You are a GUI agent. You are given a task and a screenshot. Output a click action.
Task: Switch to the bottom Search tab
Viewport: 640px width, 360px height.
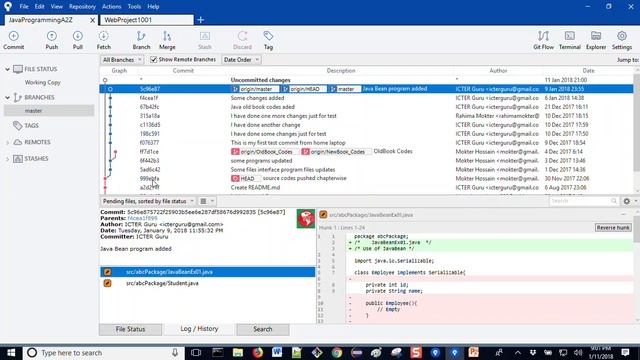tap(262, 329)
